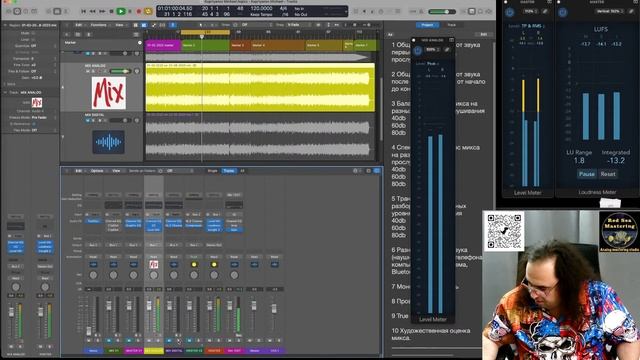Toggle the region Loop checkbox in inspector

tap(33, 40)
